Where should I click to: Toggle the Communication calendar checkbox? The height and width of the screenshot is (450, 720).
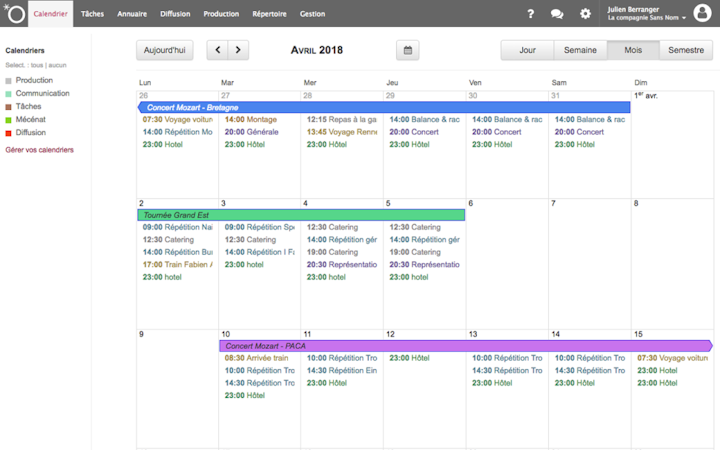click(9, 94)
